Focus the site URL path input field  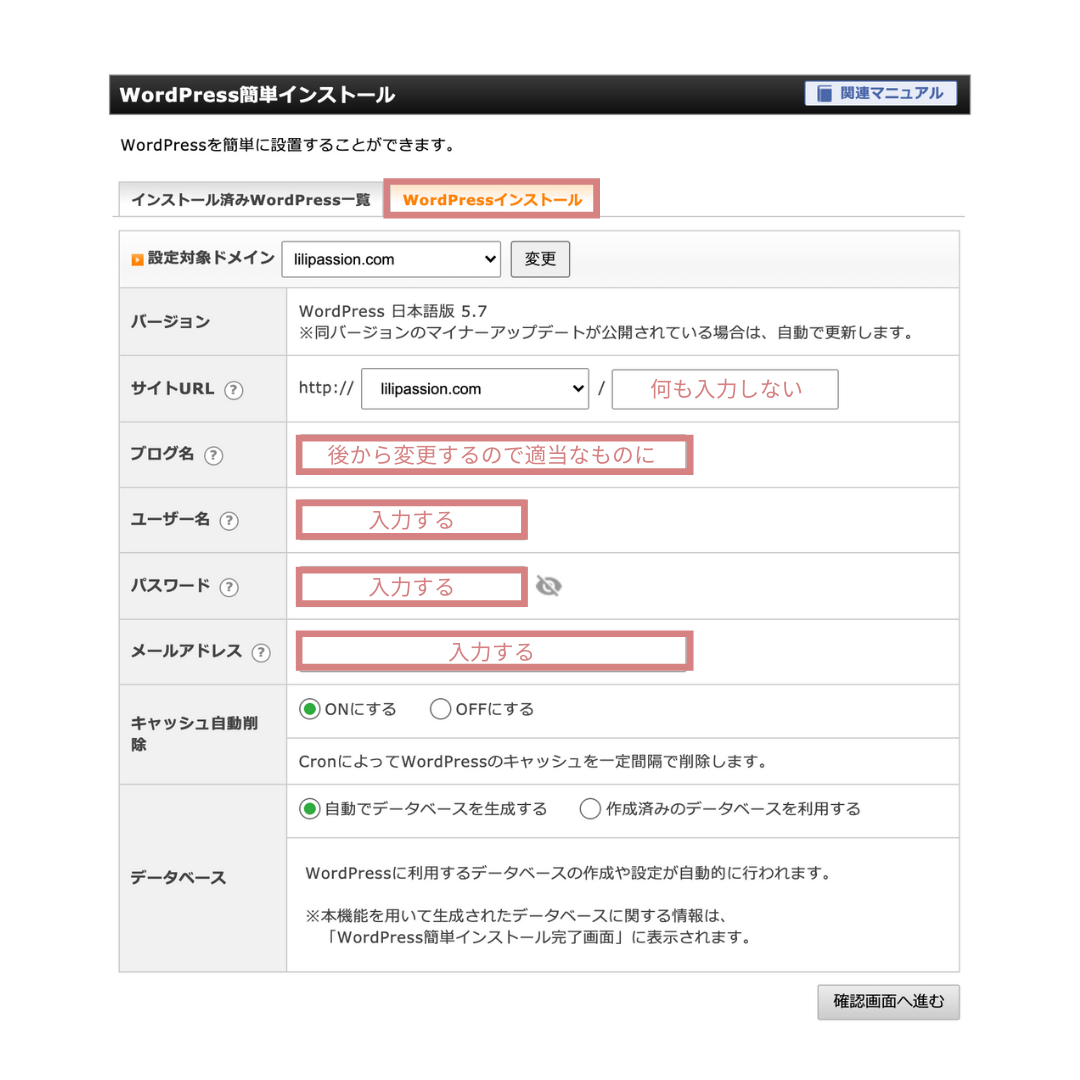725,389
